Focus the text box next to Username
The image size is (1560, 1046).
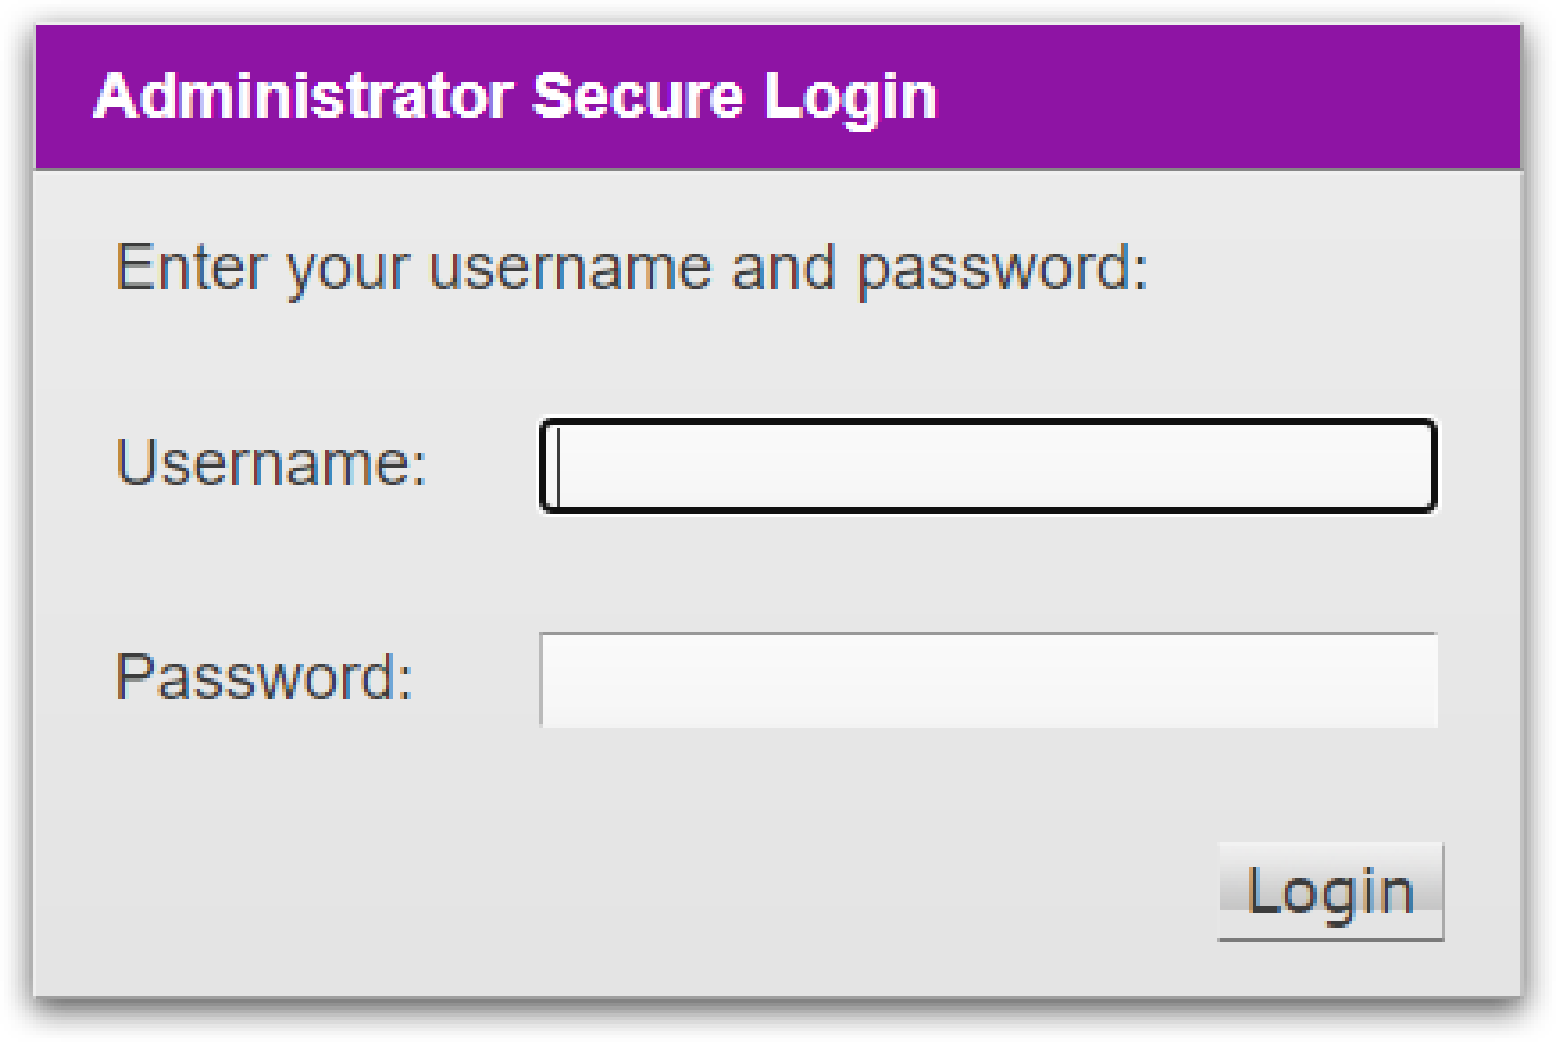[988, 466]
